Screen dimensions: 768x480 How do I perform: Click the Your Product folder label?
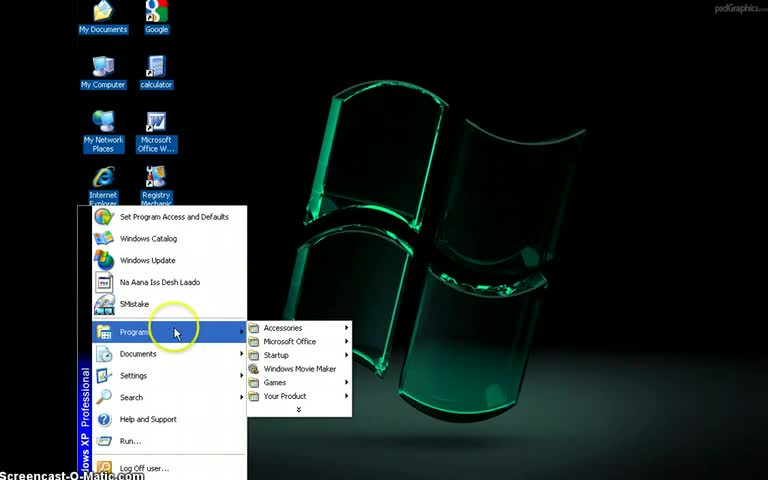point(285,396)
